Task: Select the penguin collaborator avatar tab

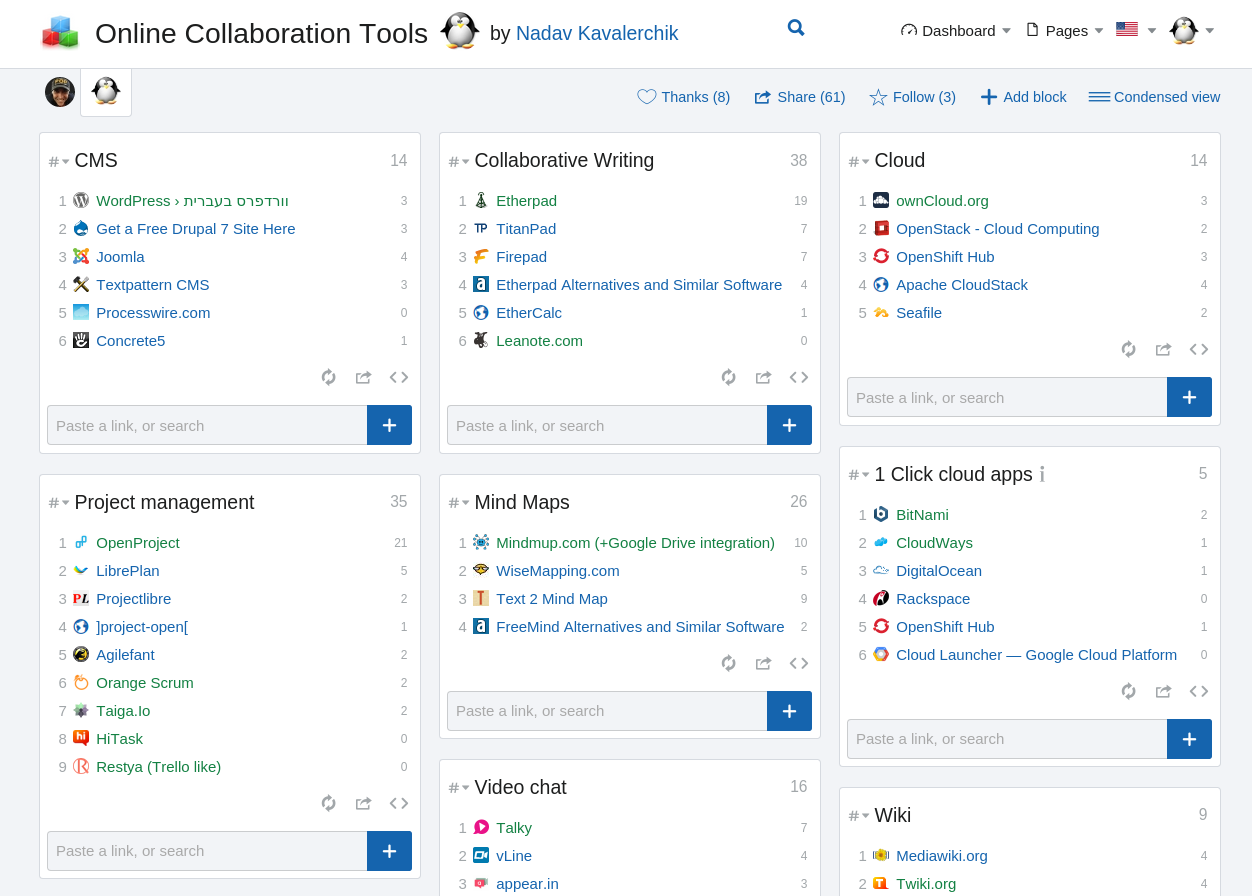Action: point(106,91)
